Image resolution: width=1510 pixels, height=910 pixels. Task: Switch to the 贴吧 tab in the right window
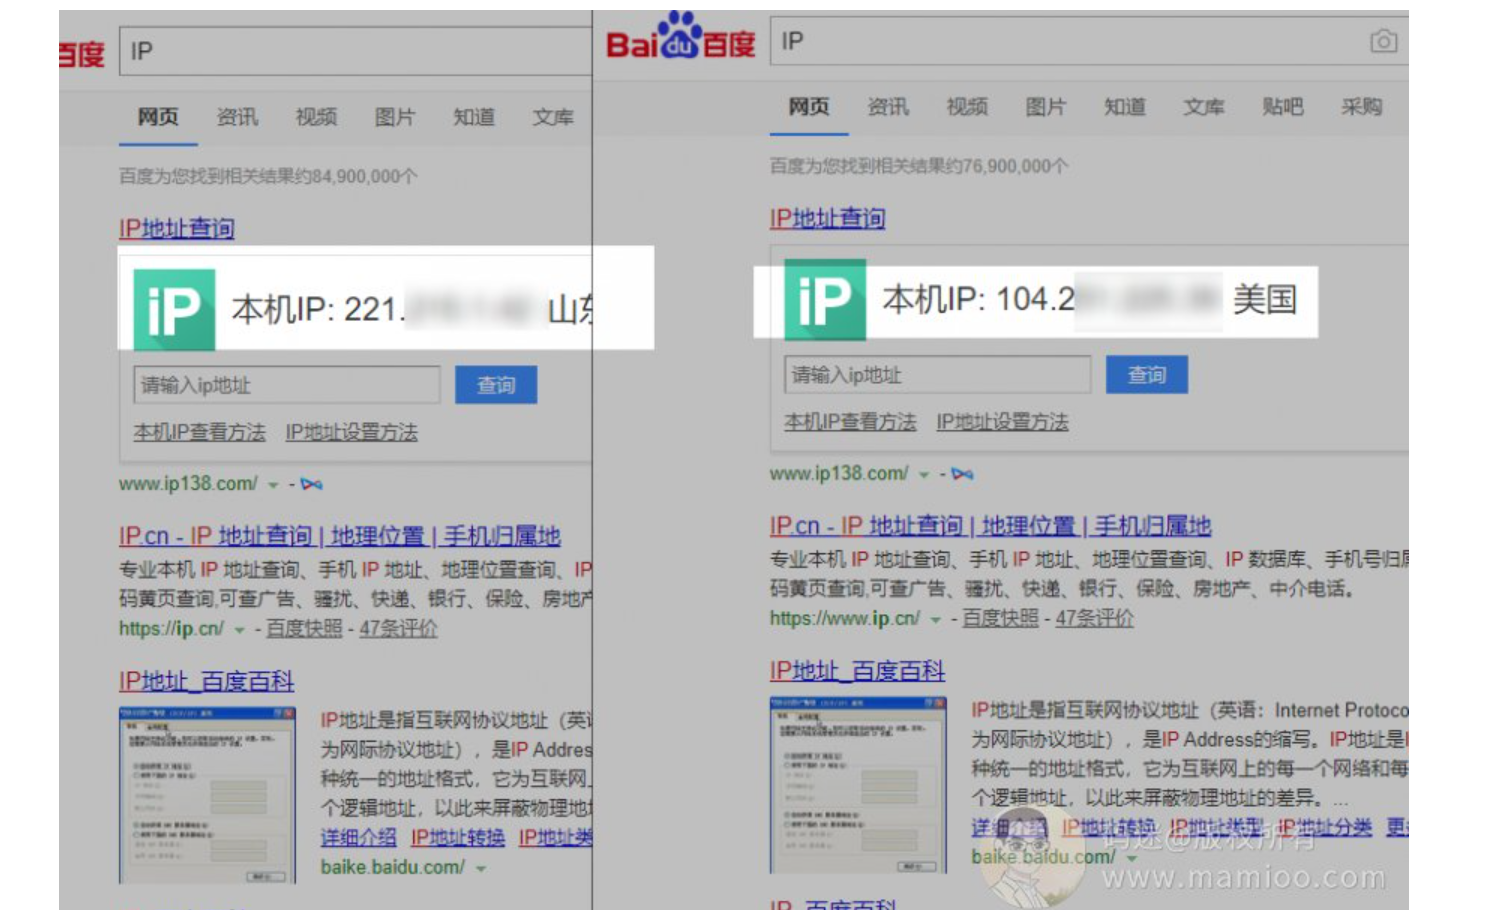point(1283,107)
